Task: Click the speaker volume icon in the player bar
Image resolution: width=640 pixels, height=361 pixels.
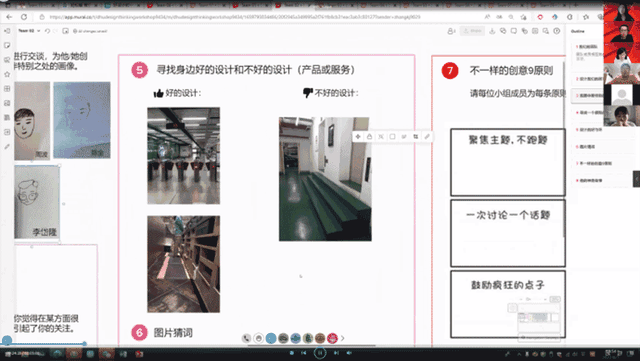Action: 349,353
